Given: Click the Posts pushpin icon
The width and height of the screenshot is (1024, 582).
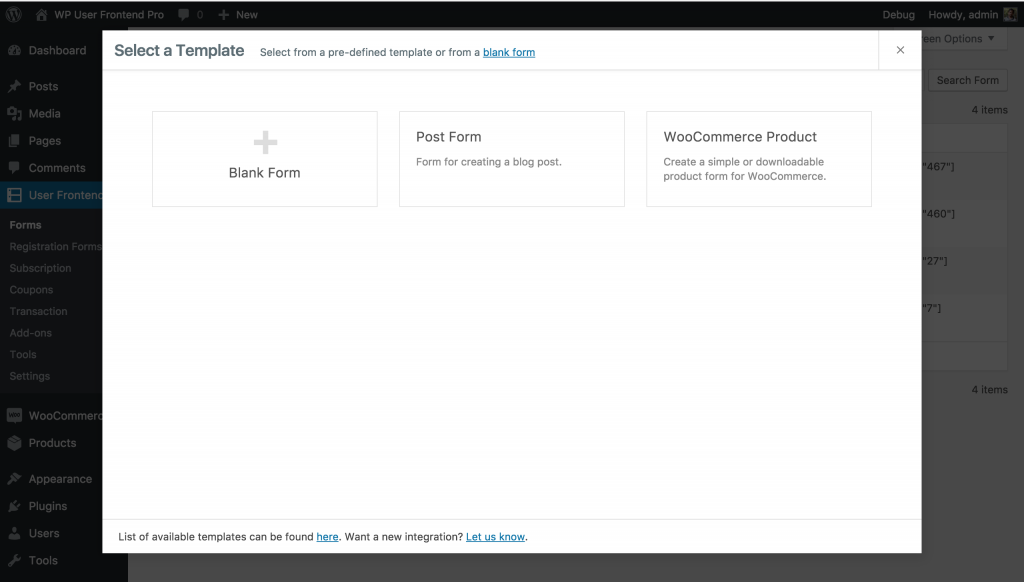Looking at the screenshot, I should (x=14, y=86).
